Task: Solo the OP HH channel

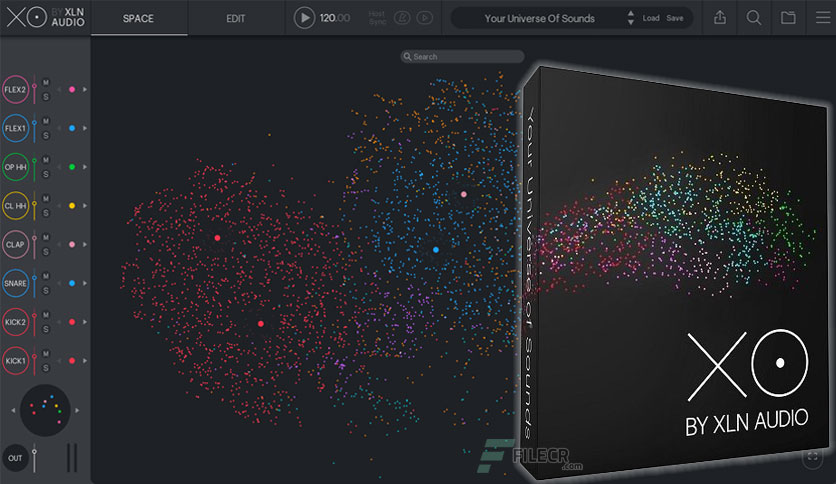Action: (46, 174)
